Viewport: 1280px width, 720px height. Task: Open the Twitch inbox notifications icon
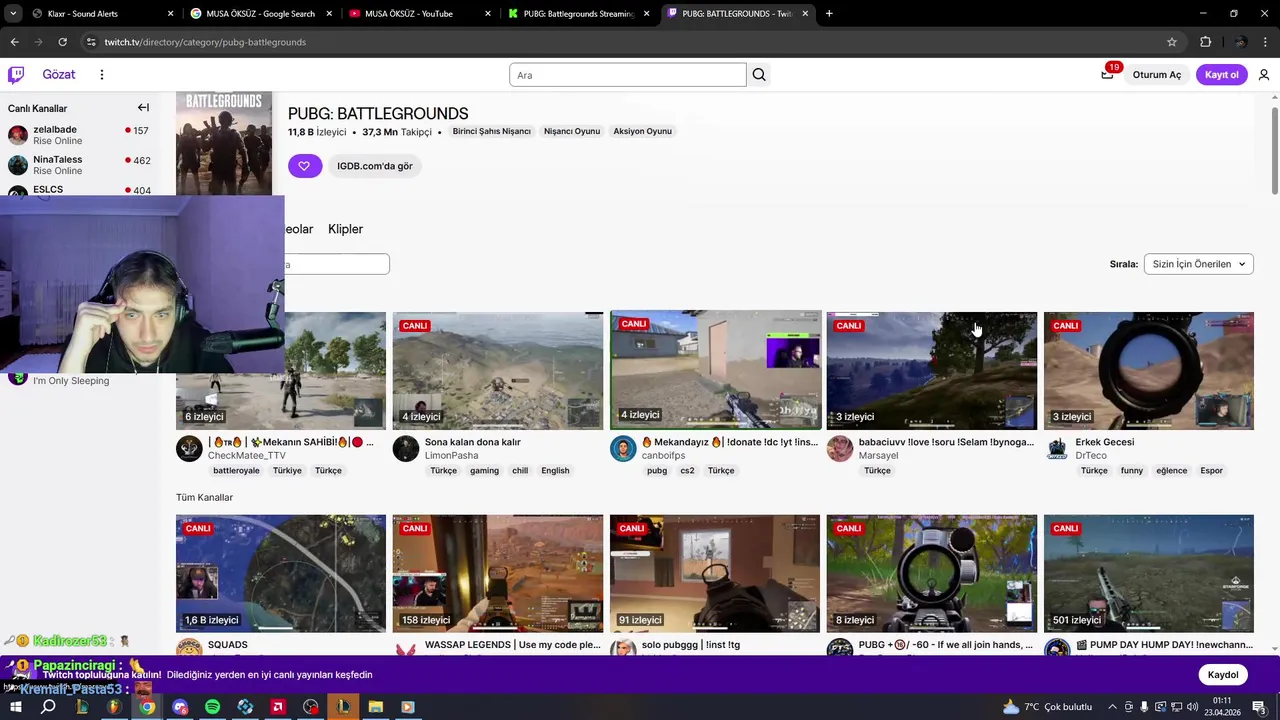click(x=1107, y=75)
